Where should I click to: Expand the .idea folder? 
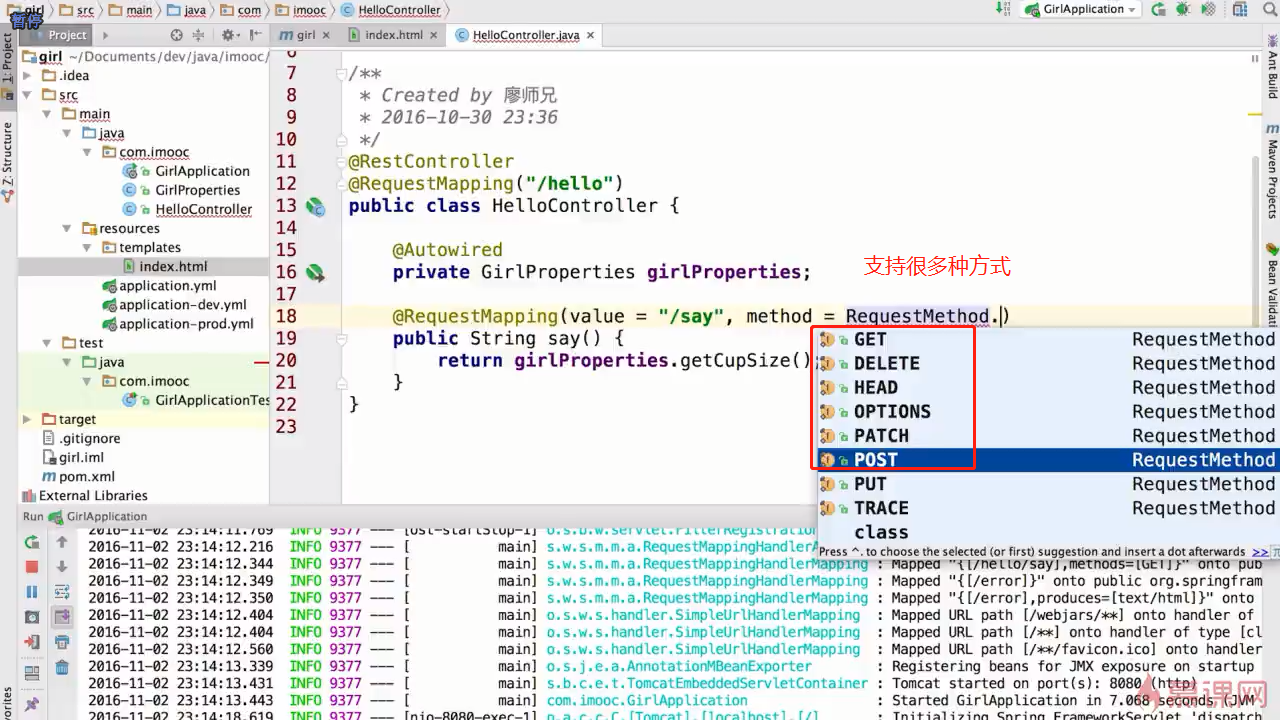coord(29,76)
